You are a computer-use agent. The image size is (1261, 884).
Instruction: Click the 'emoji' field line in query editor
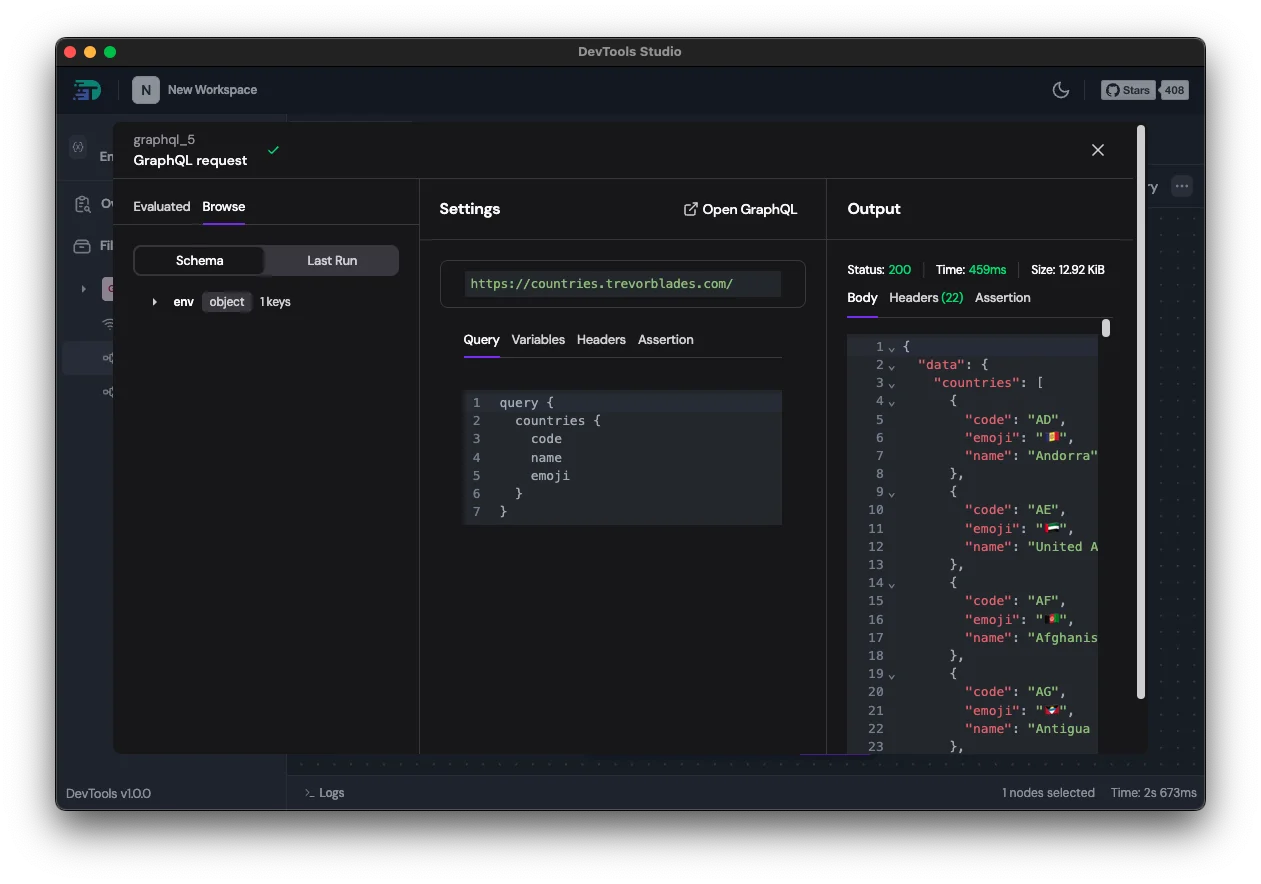pyautogui.click(x=550, y=475)
